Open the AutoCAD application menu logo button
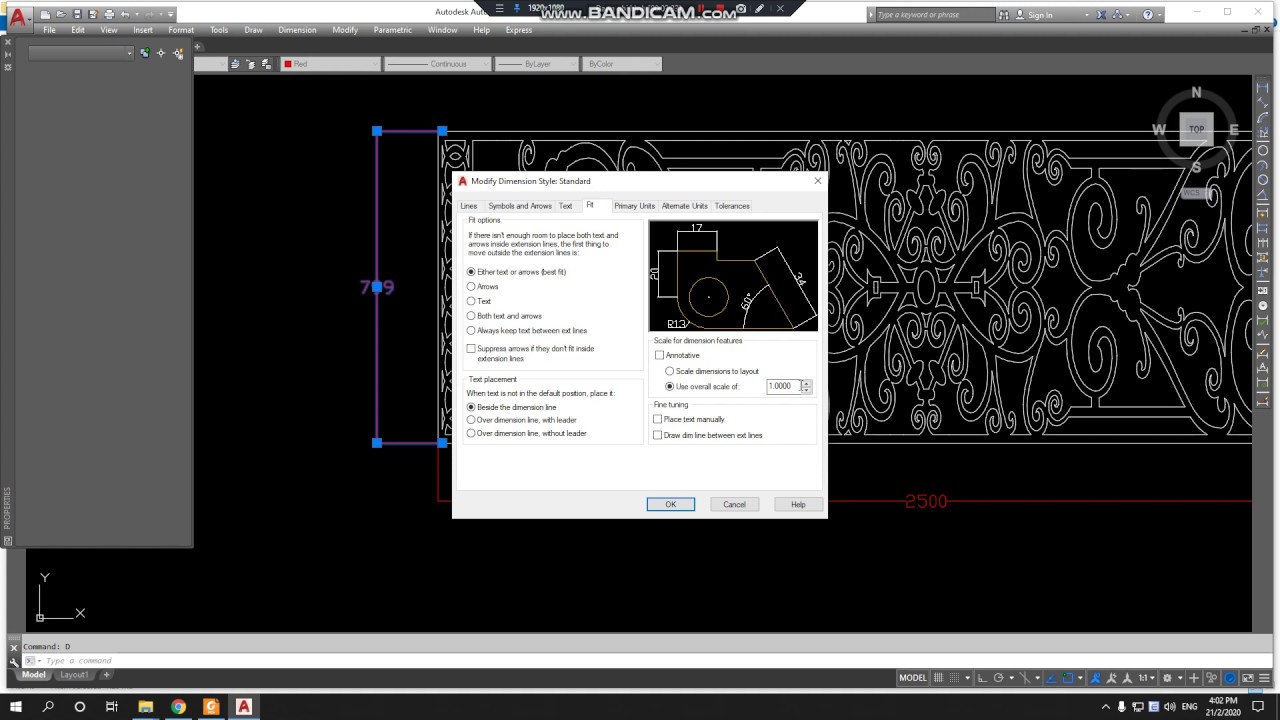The height and width of the screenshot is (720, 1280). pyautogui.click(x=17, y=19)
